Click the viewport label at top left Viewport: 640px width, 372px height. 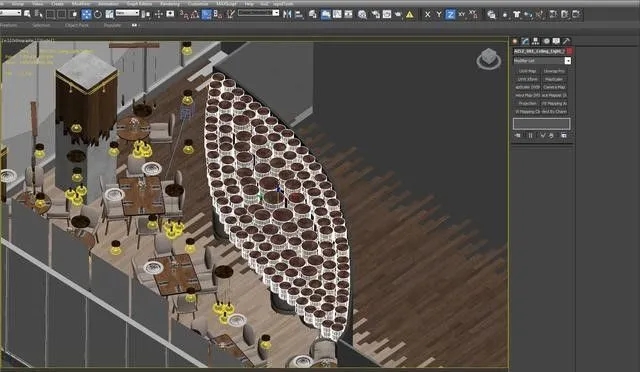(28, 40)
